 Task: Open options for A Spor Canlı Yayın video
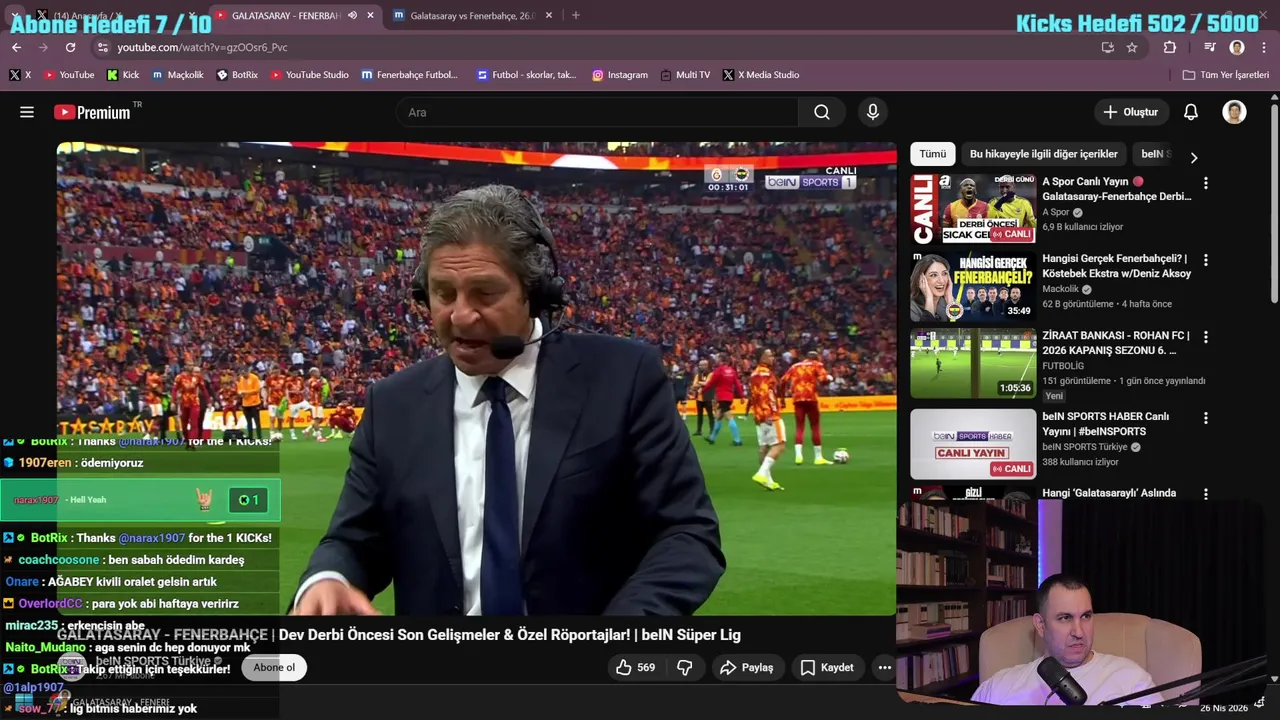pyautogui.click(x=1205, y=183)
